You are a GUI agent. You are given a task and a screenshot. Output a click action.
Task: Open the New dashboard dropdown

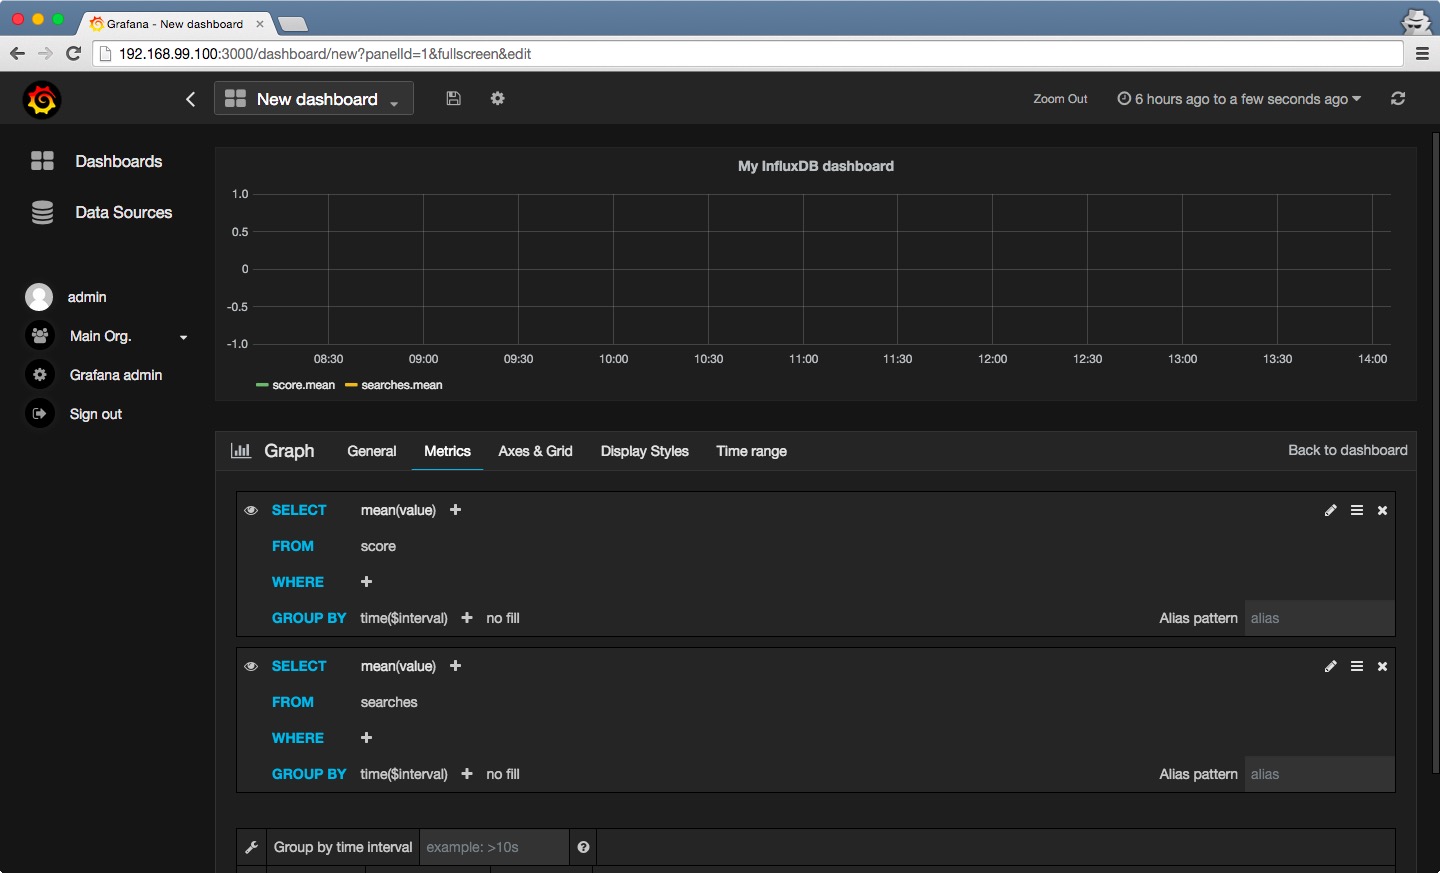point(314,98)
